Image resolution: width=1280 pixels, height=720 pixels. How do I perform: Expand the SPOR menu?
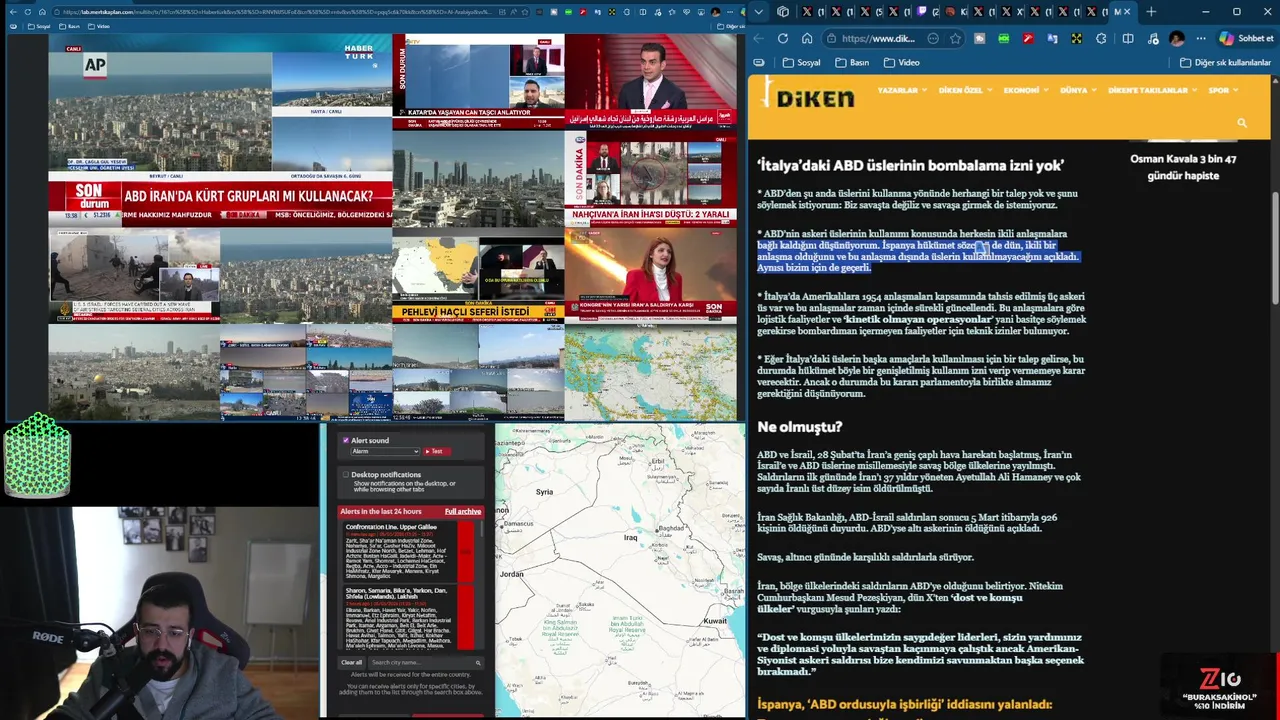1223,90
